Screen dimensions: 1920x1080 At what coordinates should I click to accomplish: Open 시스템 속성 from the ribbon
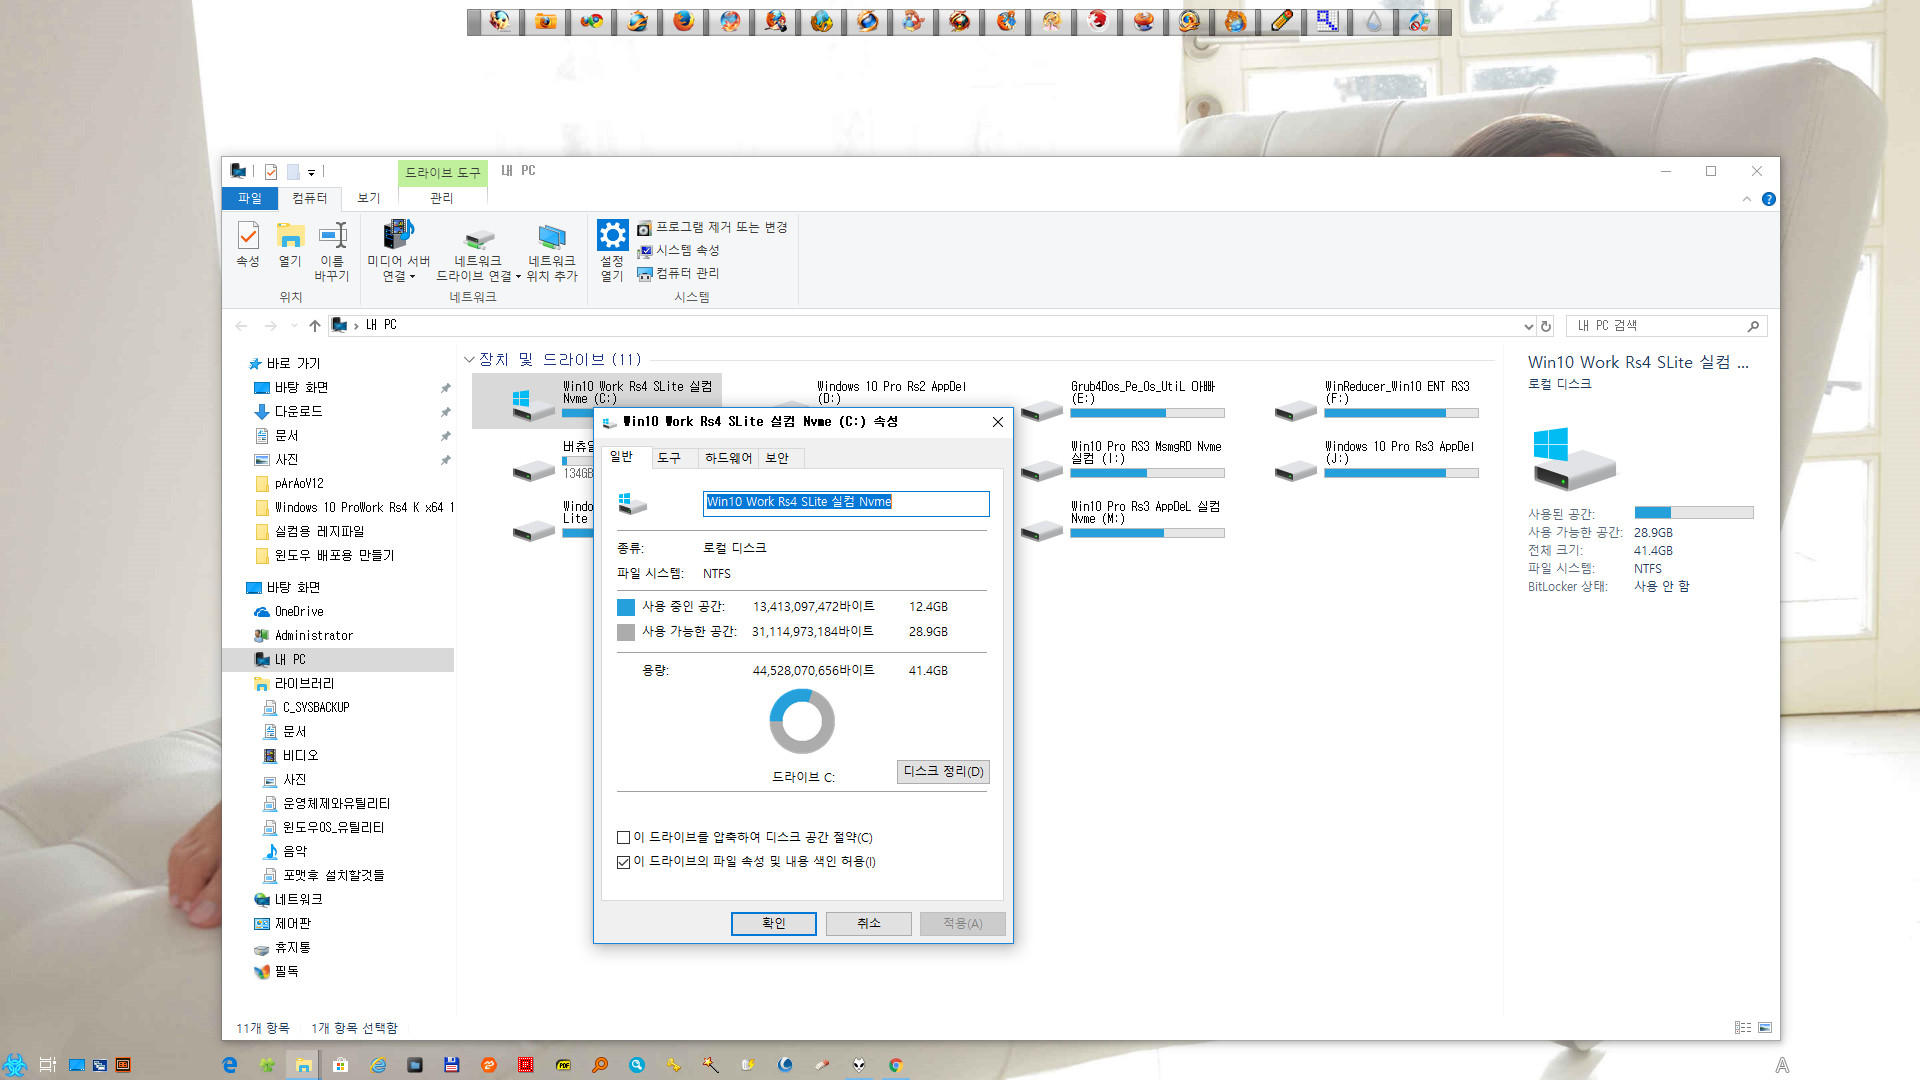point(678,251)
